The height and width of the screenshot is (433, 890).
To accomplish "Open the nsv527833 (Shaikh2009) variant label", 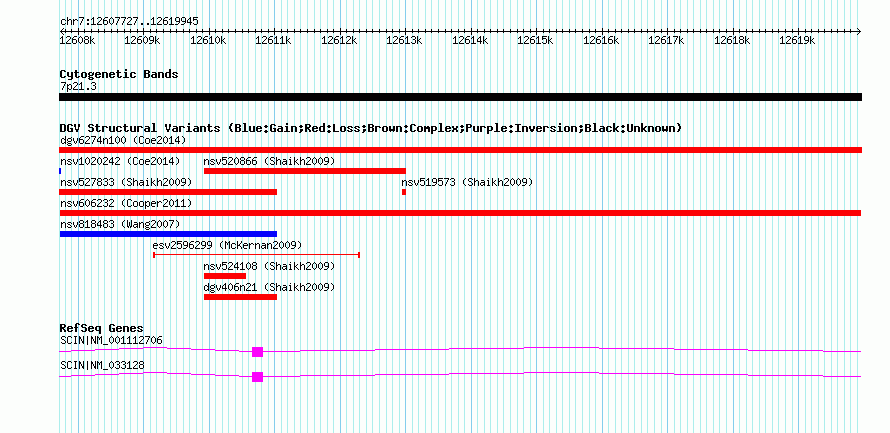I will click(x=125, y=182).
